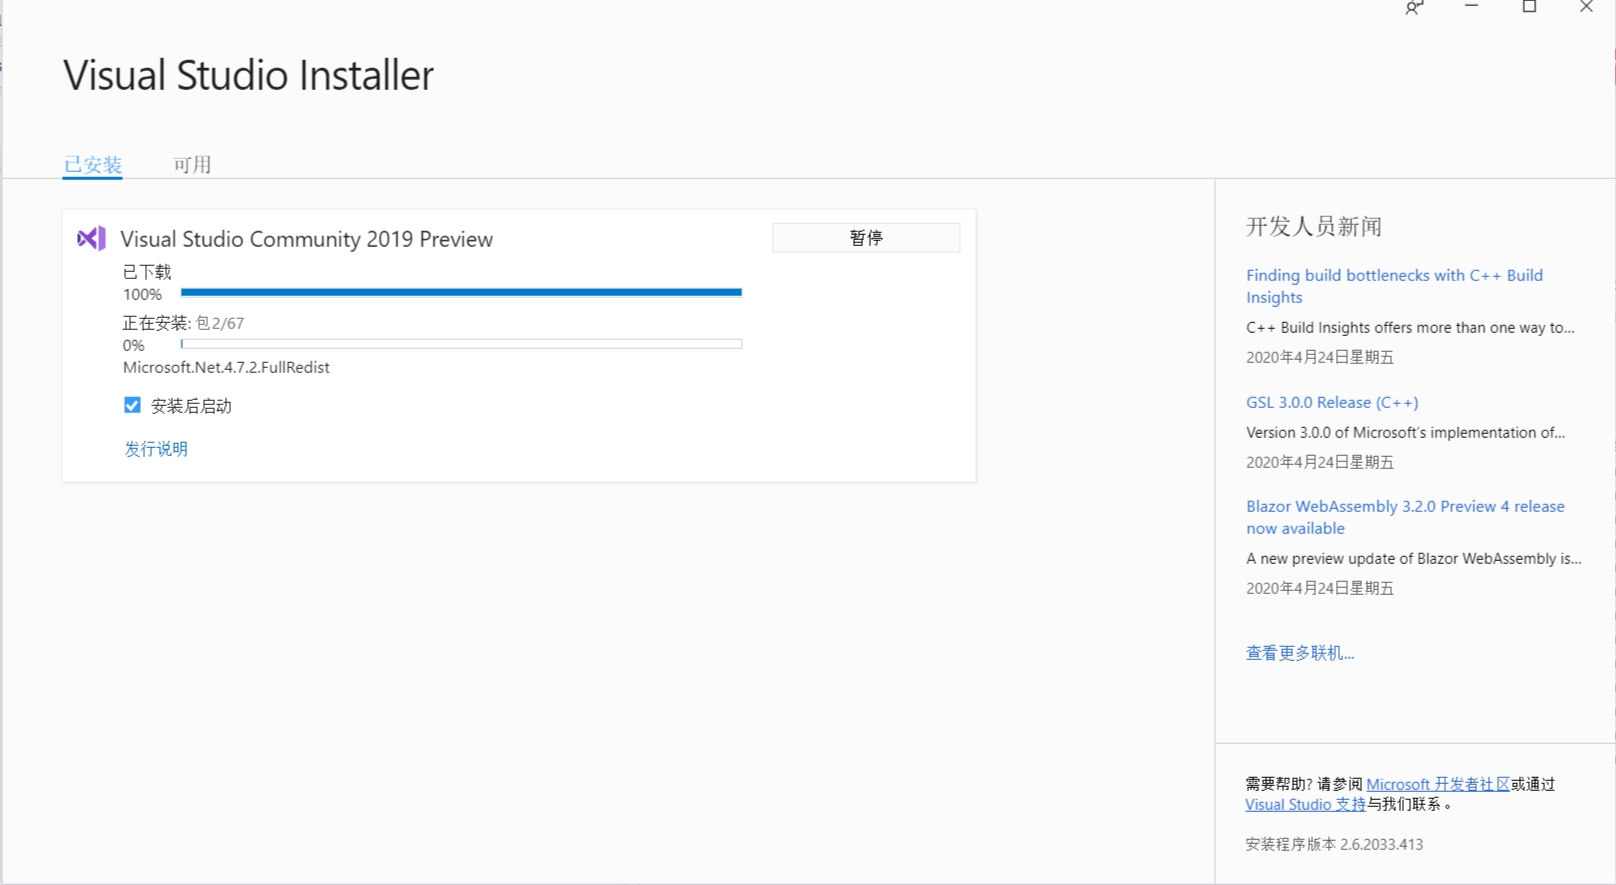Viewport: 1616px width, 885px height.
Task: Click 查看更多联机 to view more news
Action: pyautogui.click(x=1299, y=653)
